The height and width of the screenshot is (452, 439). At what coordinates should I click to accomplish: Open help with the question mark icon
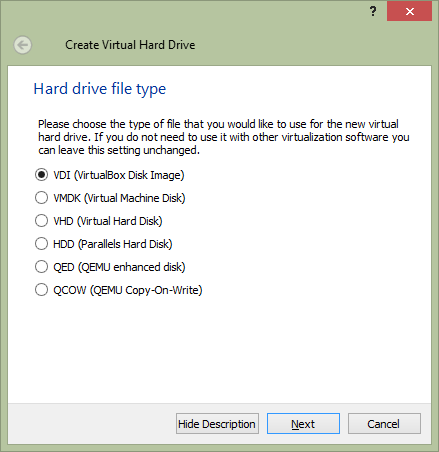pyautogui.click(x=373, y=11)
